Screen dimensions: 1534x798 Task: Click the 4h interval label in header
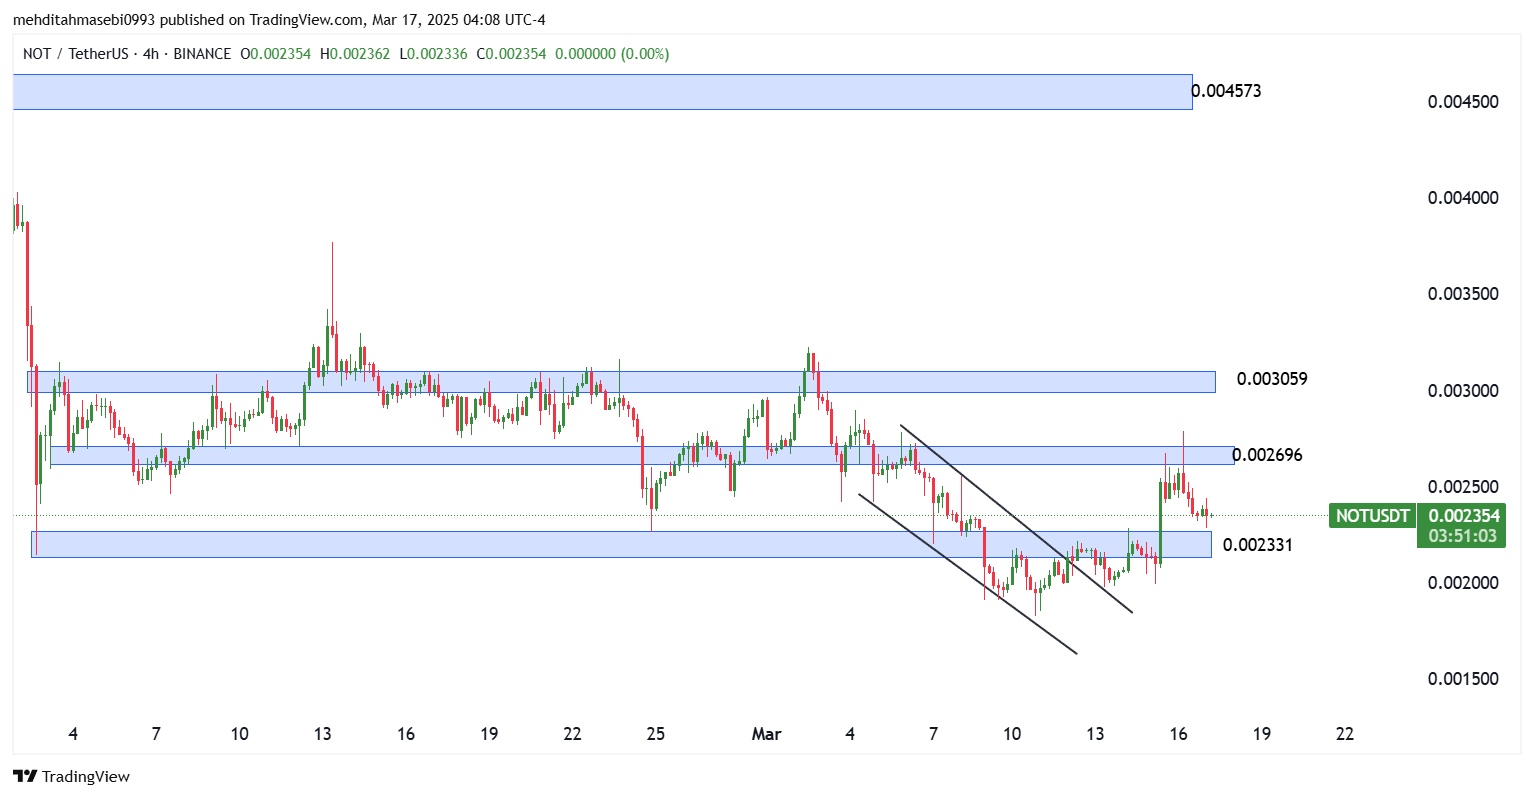pos(151,54)
